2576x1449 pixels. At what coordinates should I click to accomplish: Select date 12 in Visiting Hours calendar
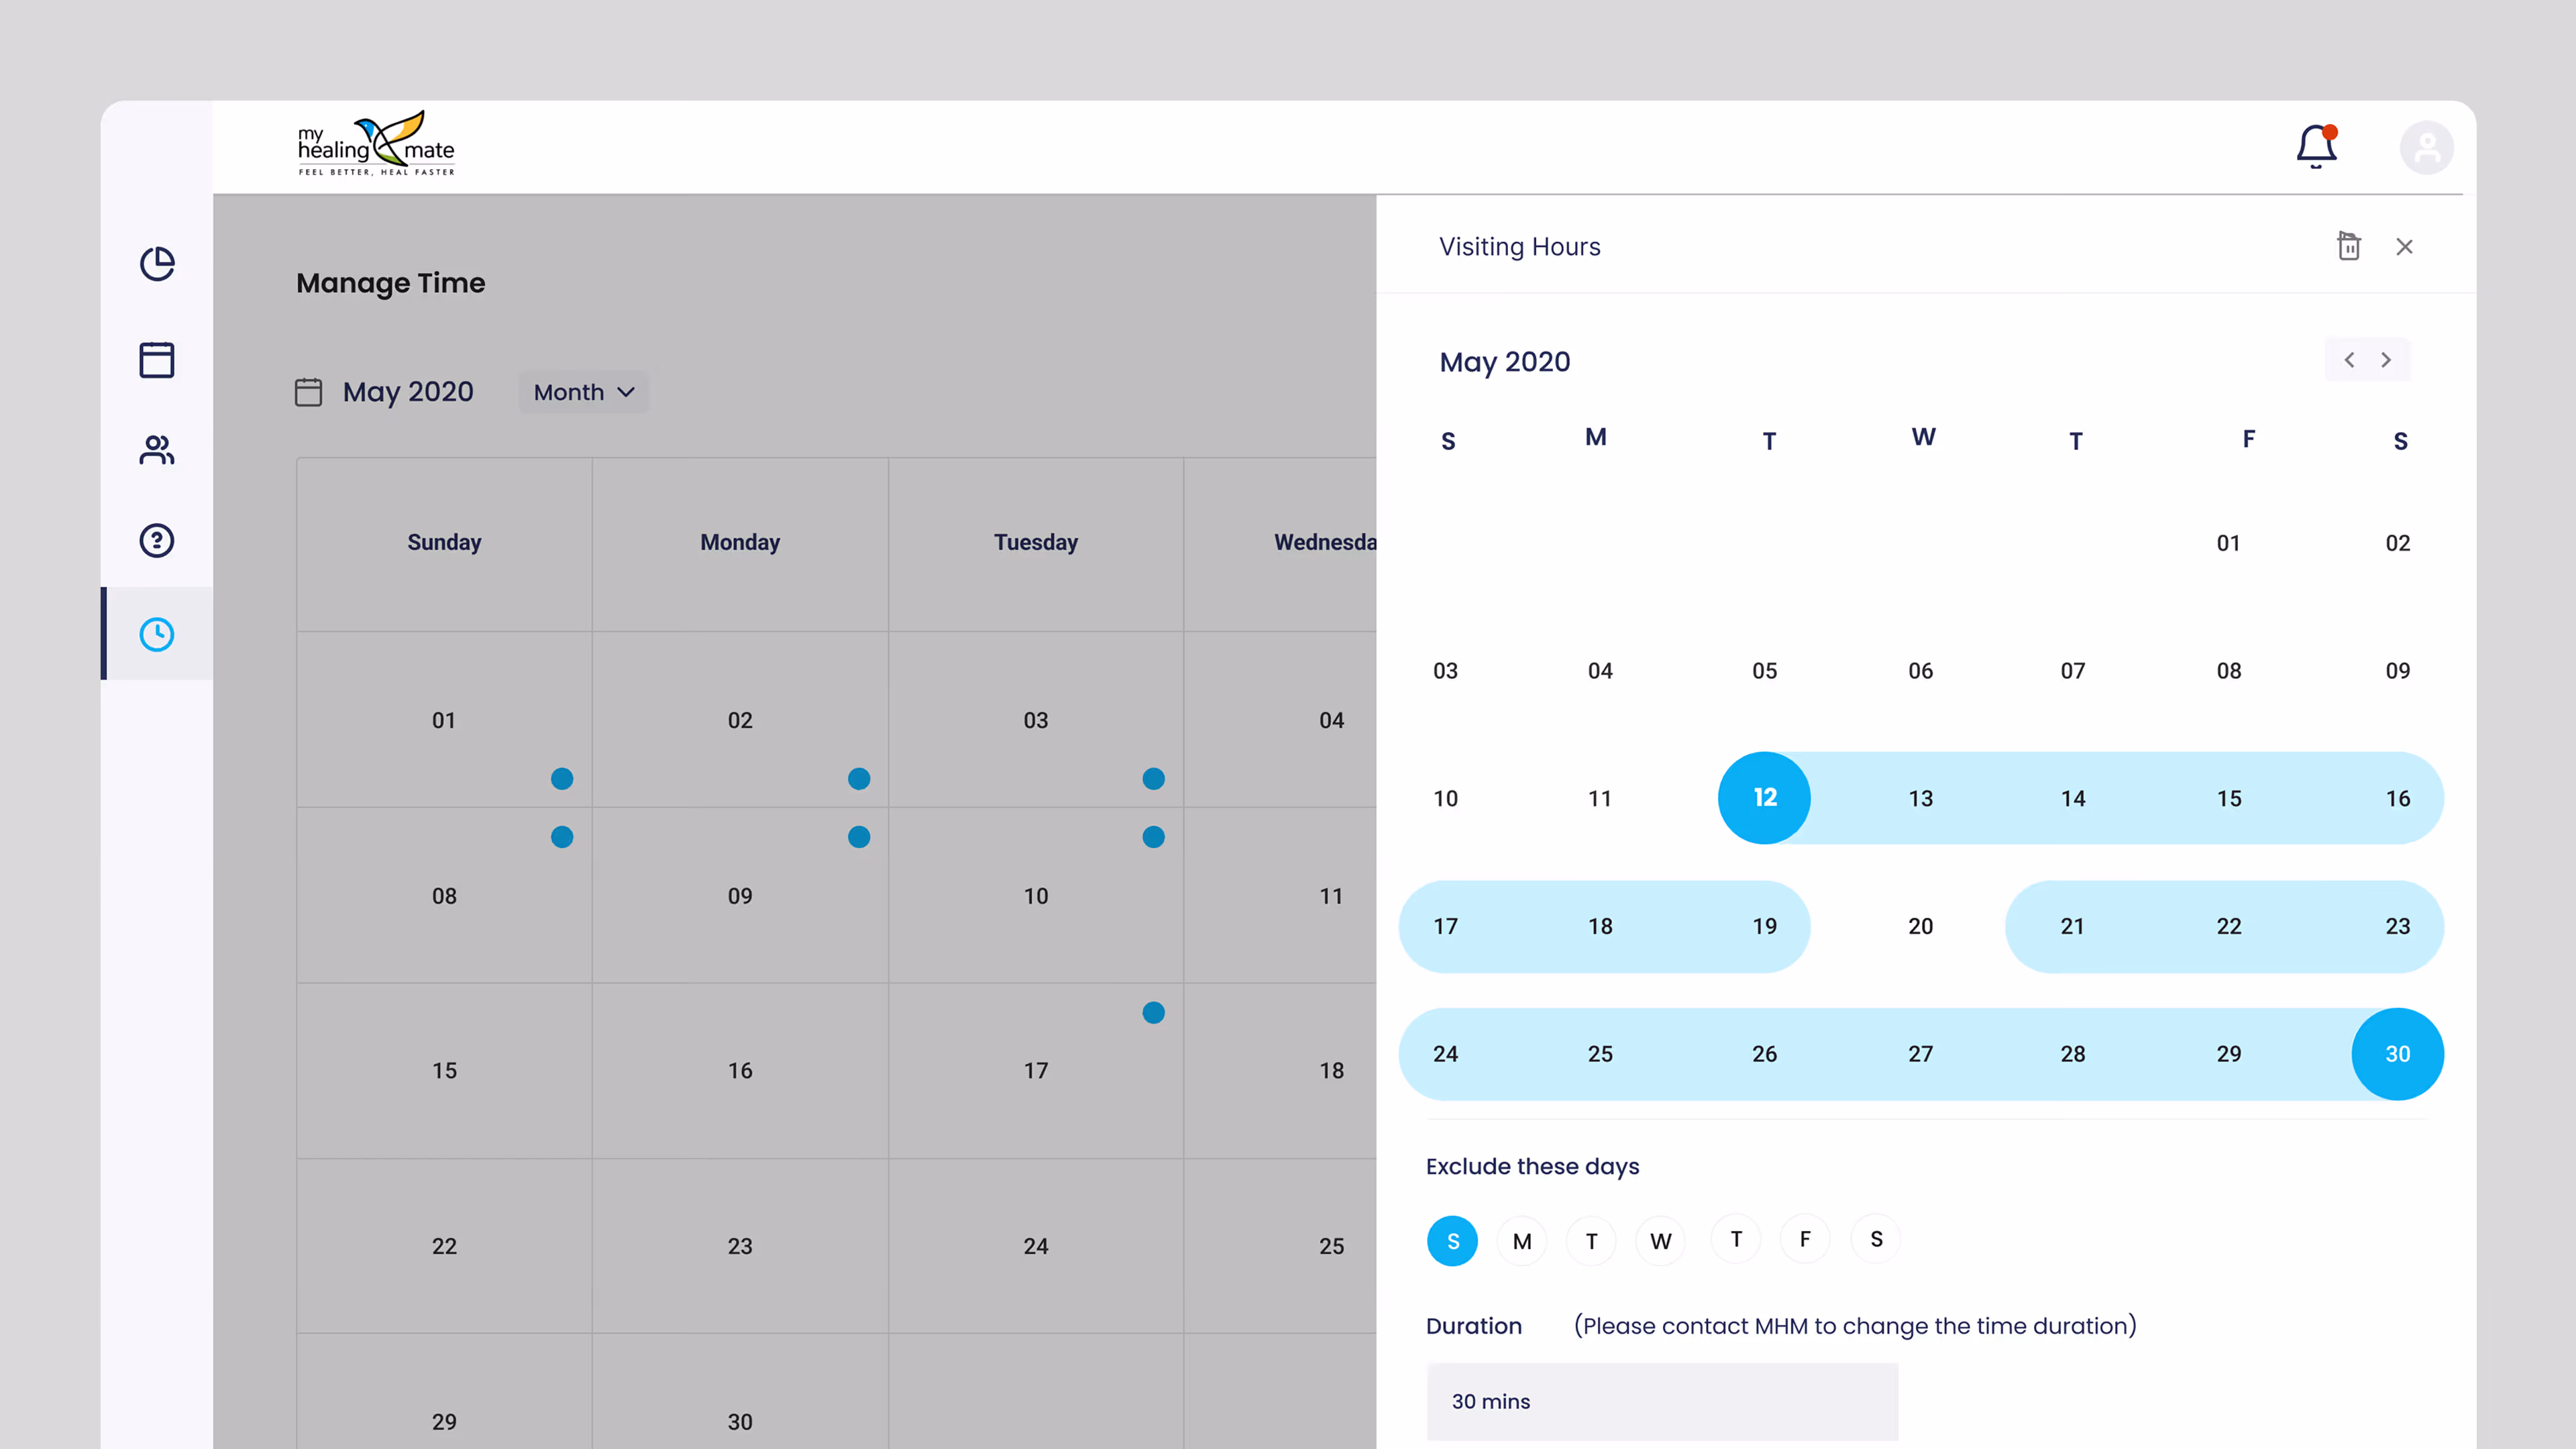[1764, 798]
